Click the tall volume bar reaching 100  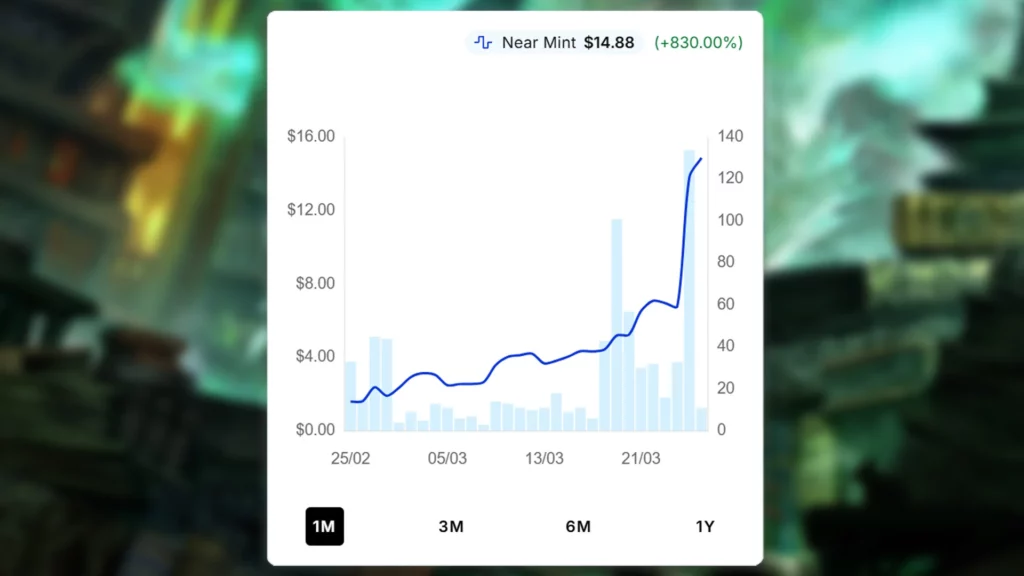(x=617, y=325)
